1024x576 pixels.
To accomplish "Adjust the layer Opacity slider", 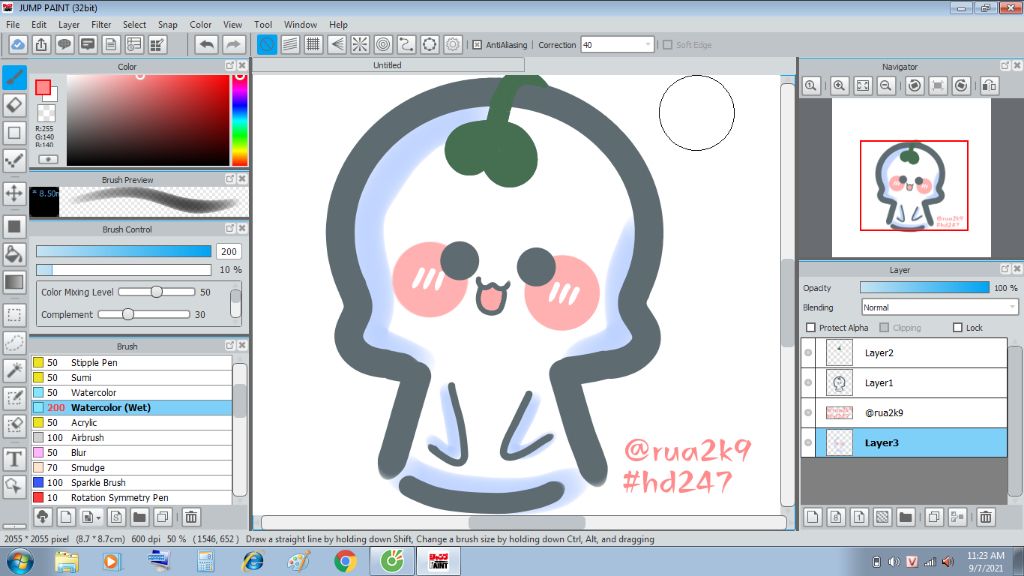I will point(925,287).
